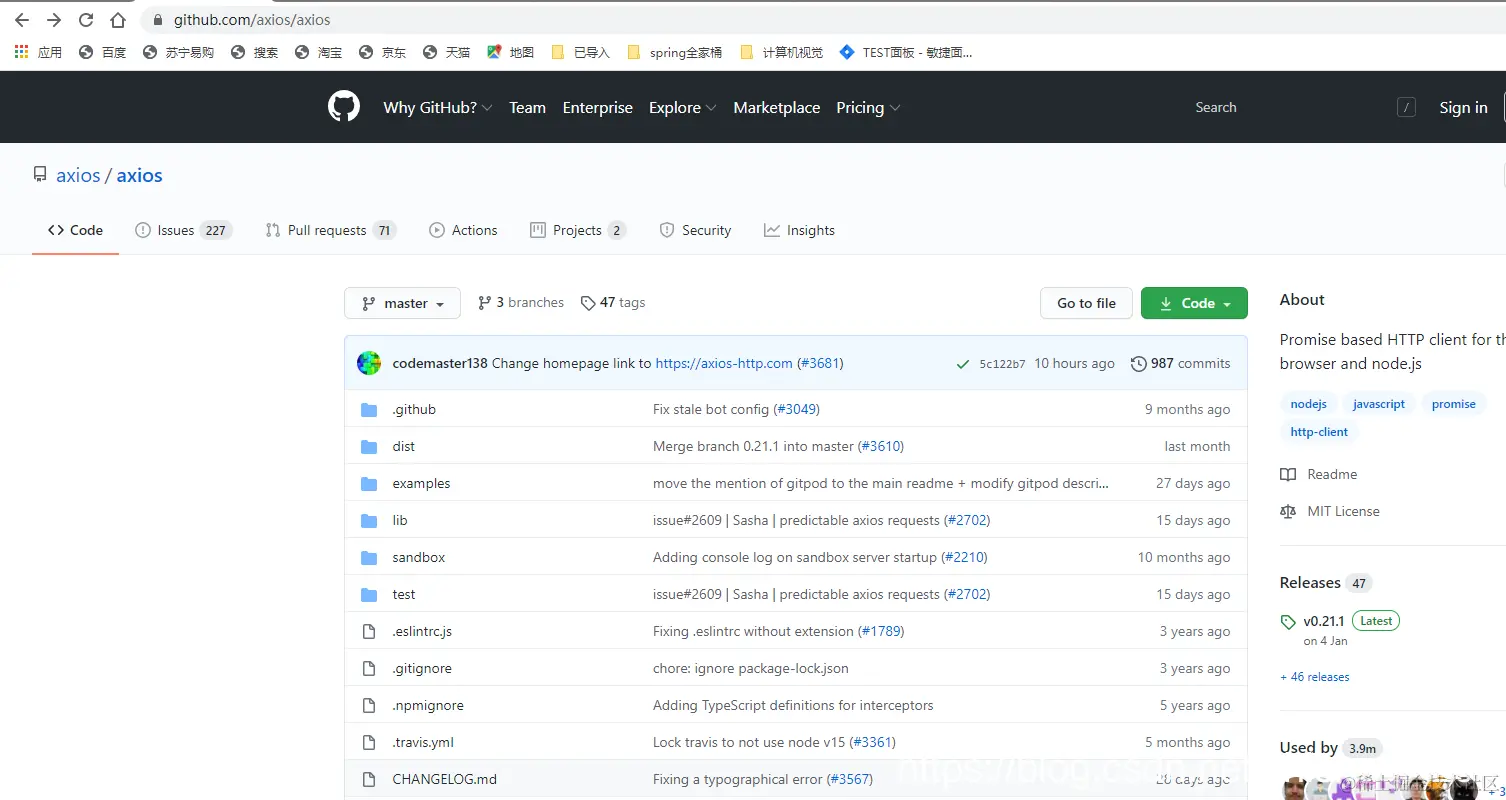1506x800 pixels.
Task: Reload the page with refresh icon
Action: (x=86, y=20)
